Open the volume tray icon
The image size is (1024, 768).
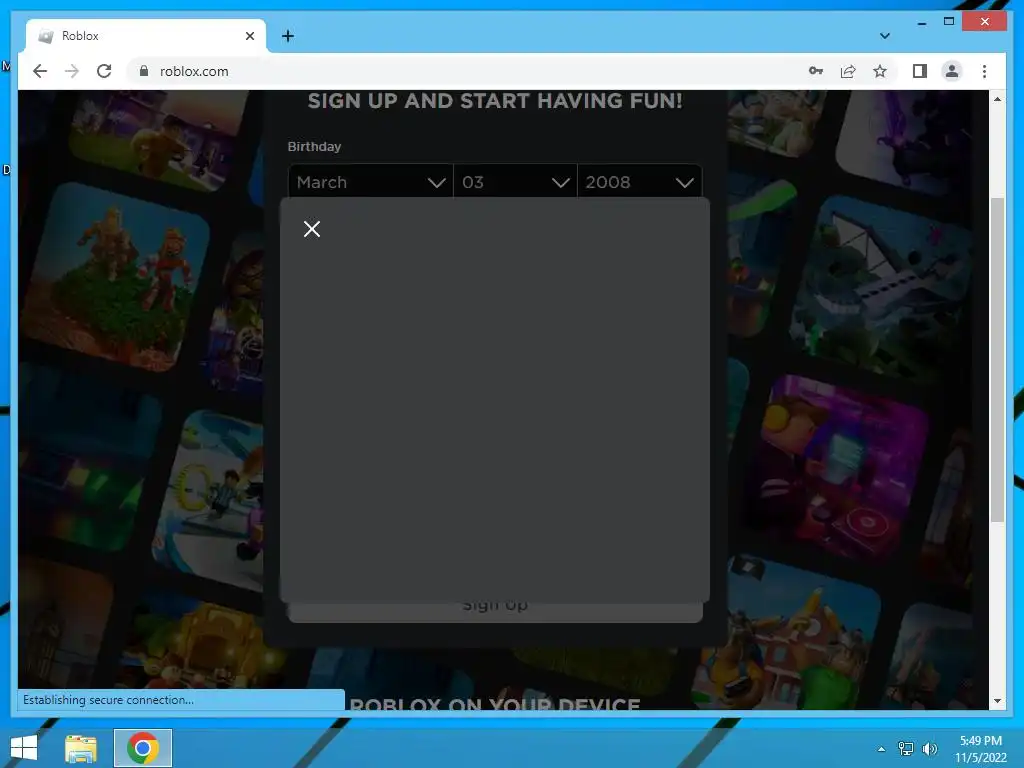point(929,749)
